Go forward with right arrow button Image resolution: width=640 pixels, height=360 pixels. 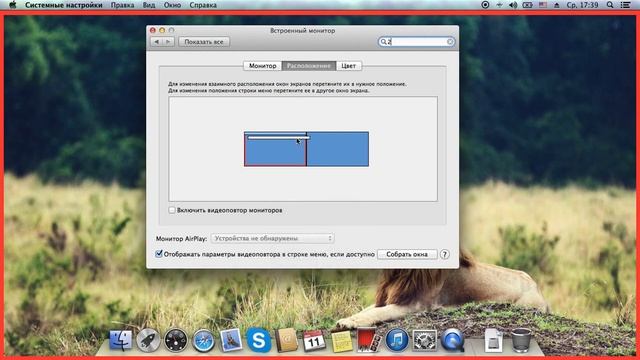point(168,42)
